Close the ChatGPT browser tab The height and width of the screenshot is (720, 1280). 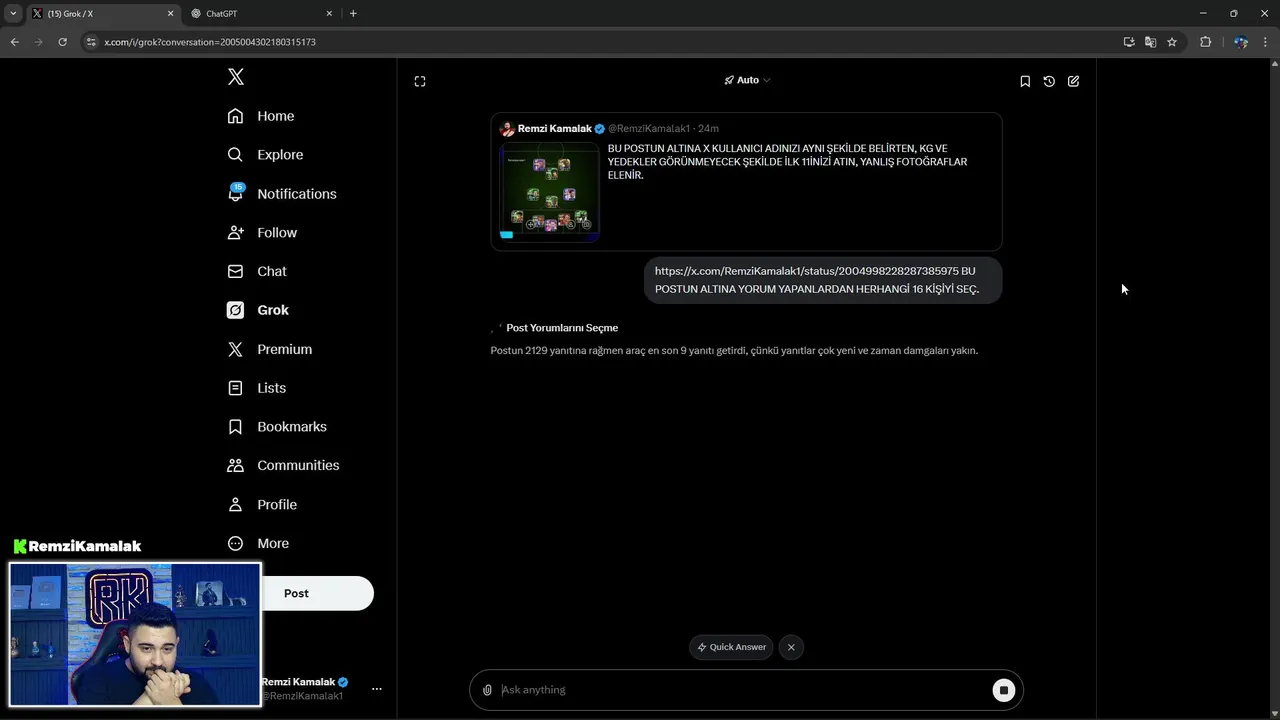(329, 13)
